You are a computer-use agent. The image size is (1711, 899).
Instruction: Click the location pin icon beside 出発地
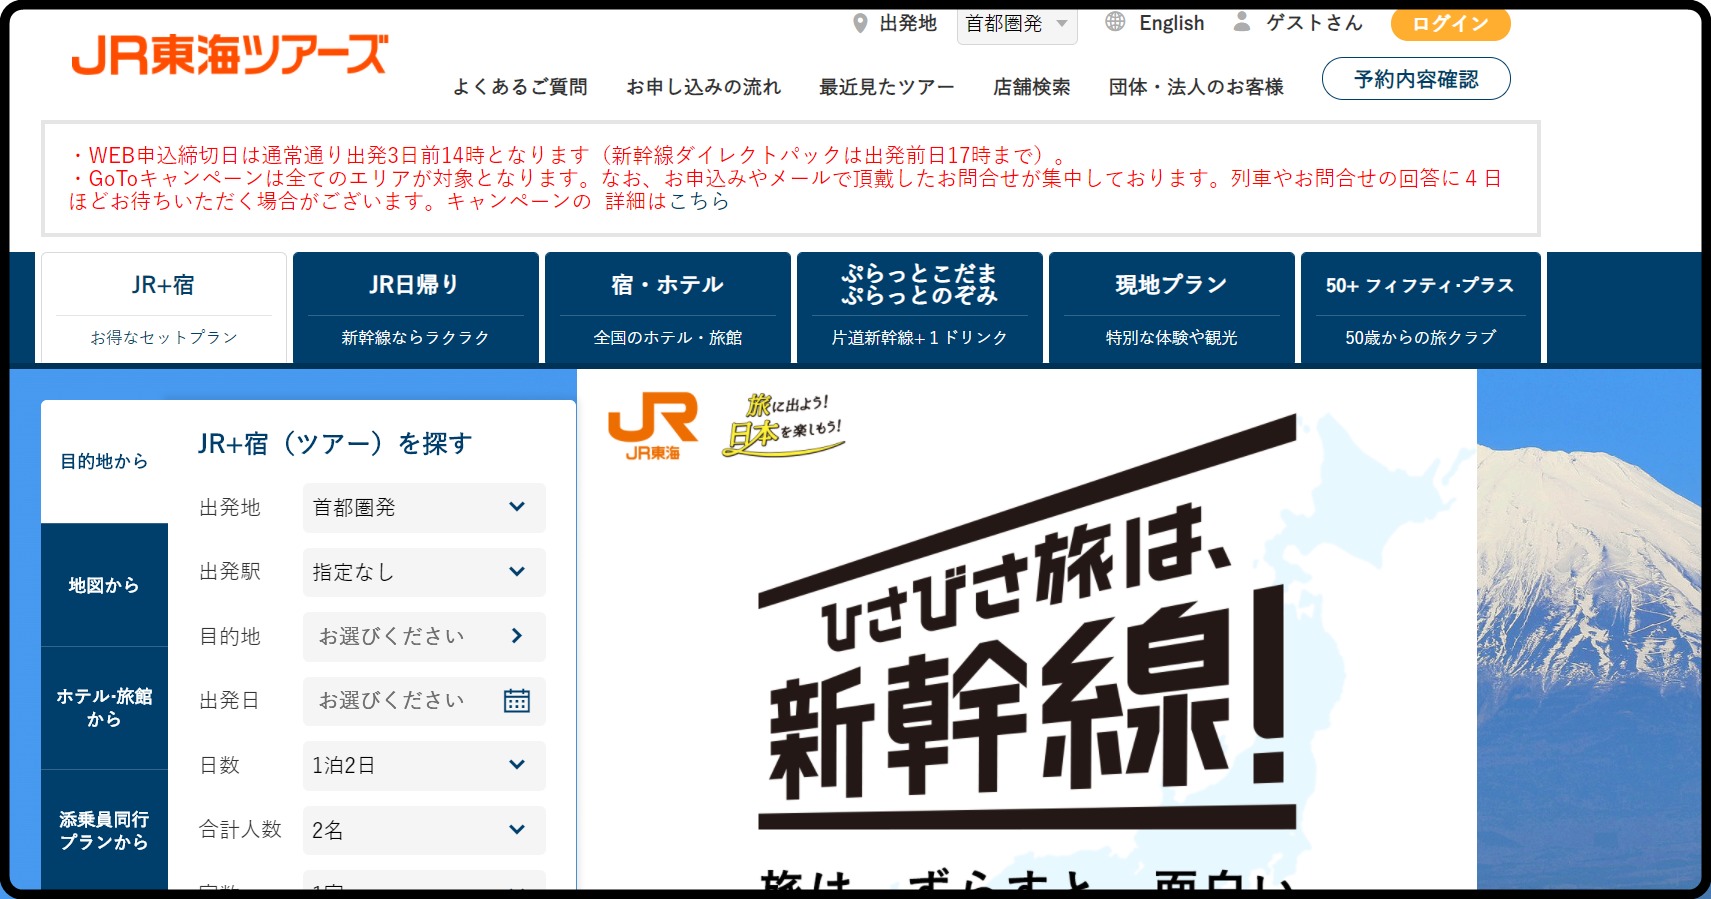tap(860, 23)
